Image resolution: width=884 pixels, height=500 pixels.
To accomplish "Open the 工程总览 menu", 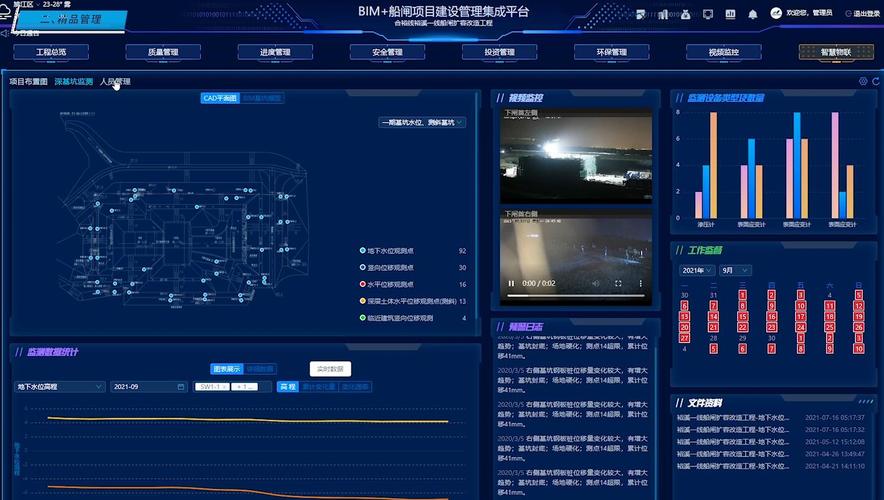I will pyautogui.click(x=51, y=52).
